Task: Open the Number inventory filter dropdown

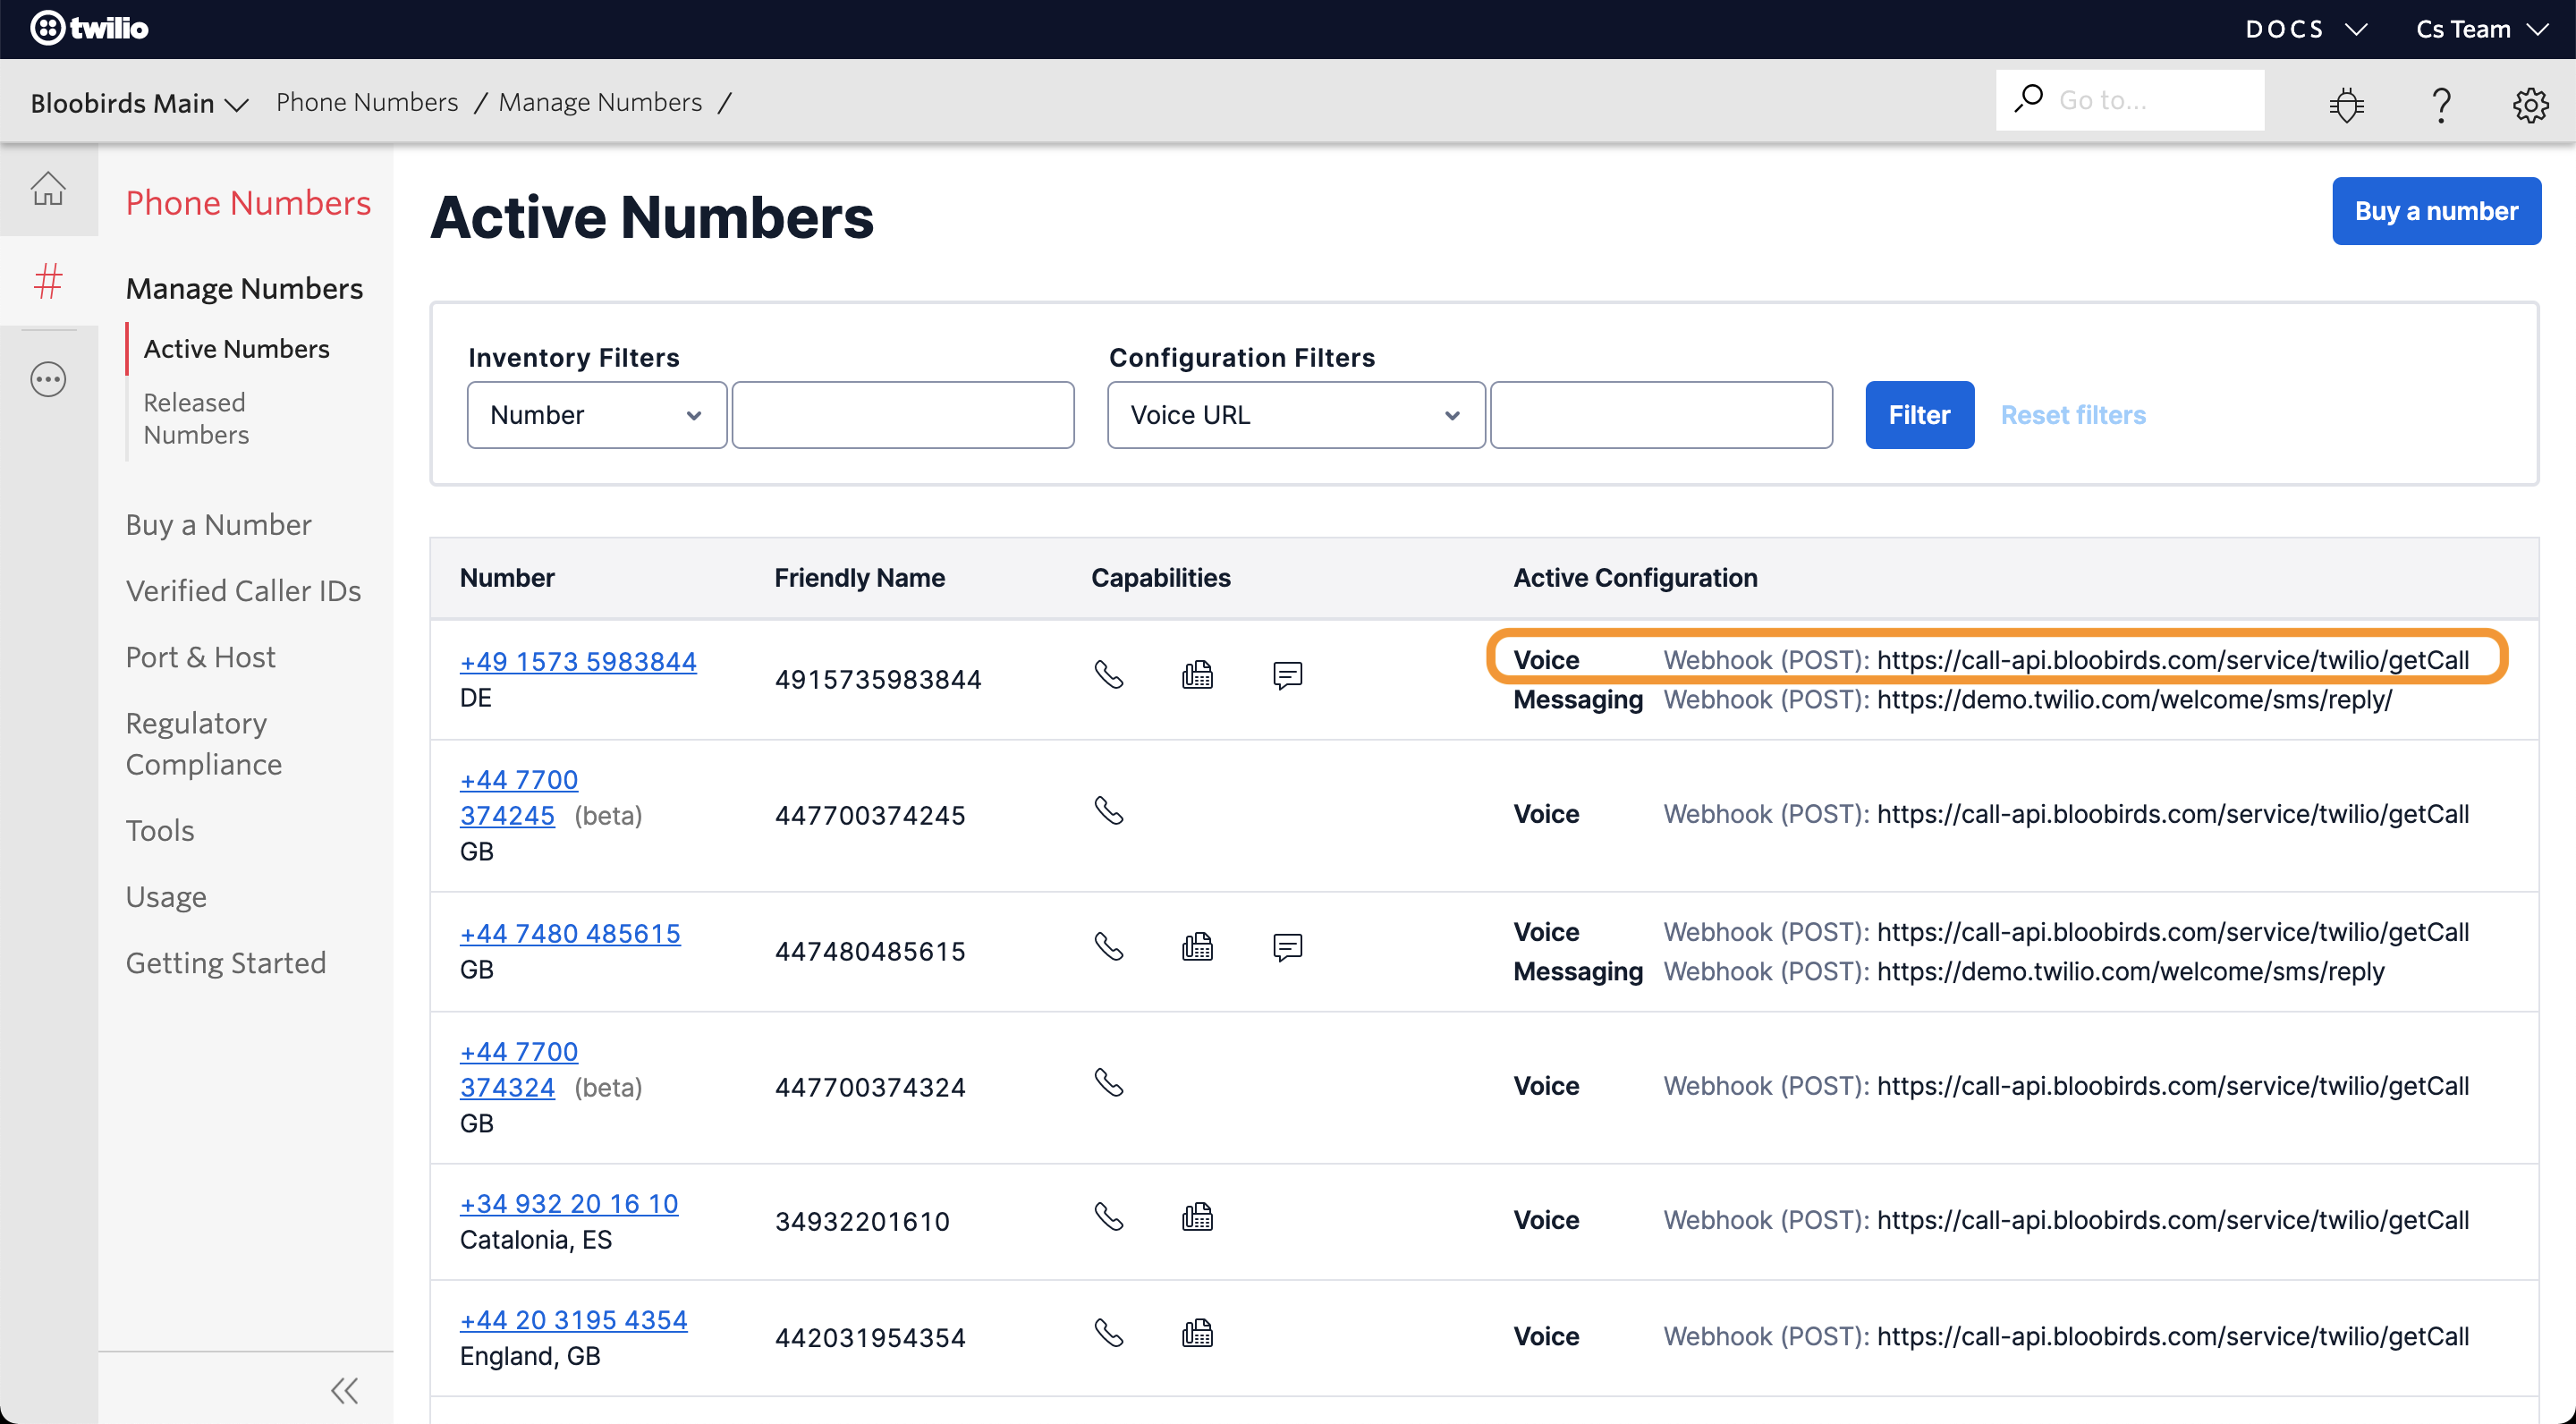Action: (597, 415)
